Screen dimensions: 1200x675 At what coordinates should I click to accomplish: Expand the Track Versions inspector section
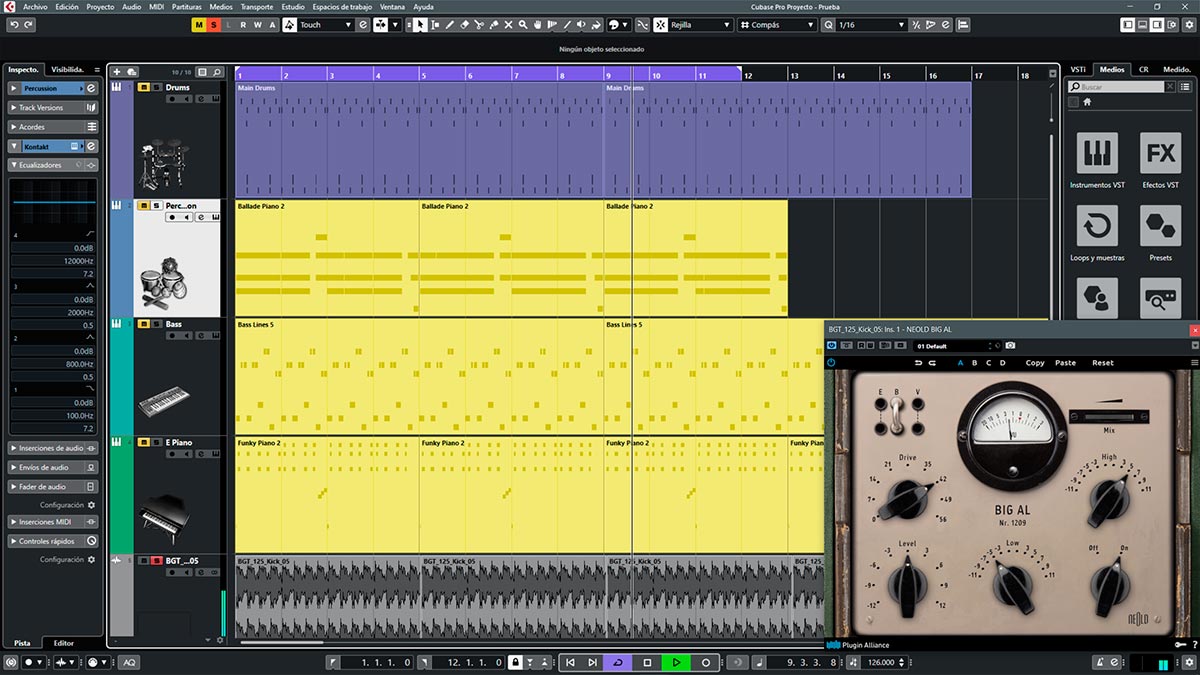click(53, 107)
